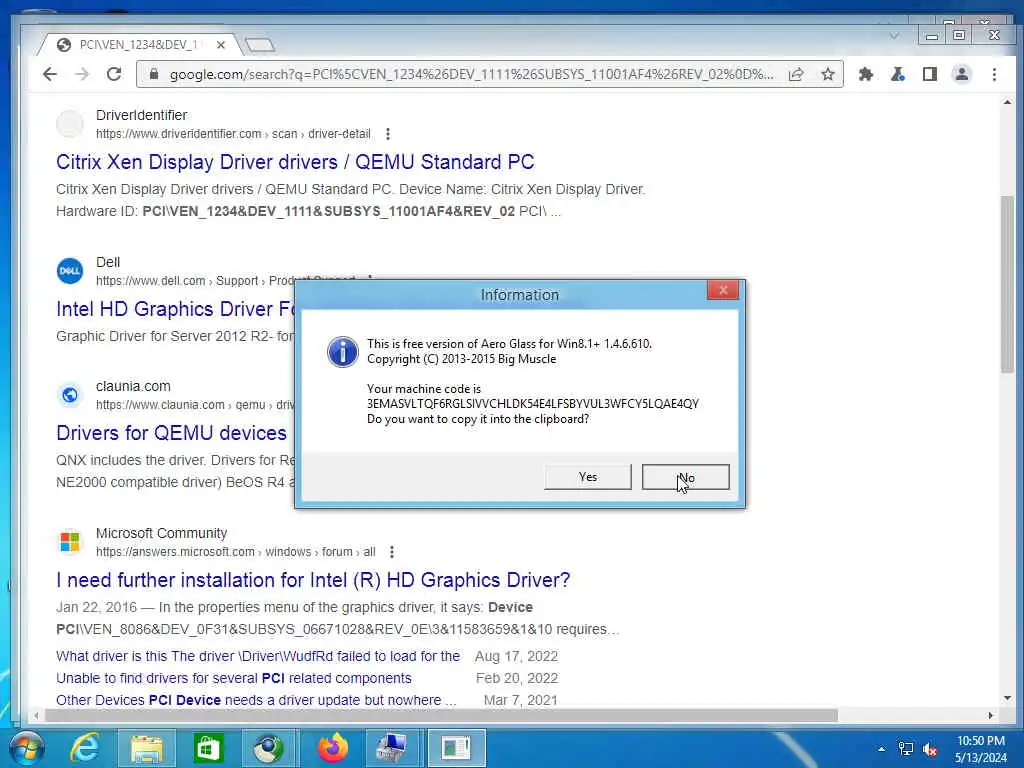Click Yes to copy machine code

click(588, 477)
